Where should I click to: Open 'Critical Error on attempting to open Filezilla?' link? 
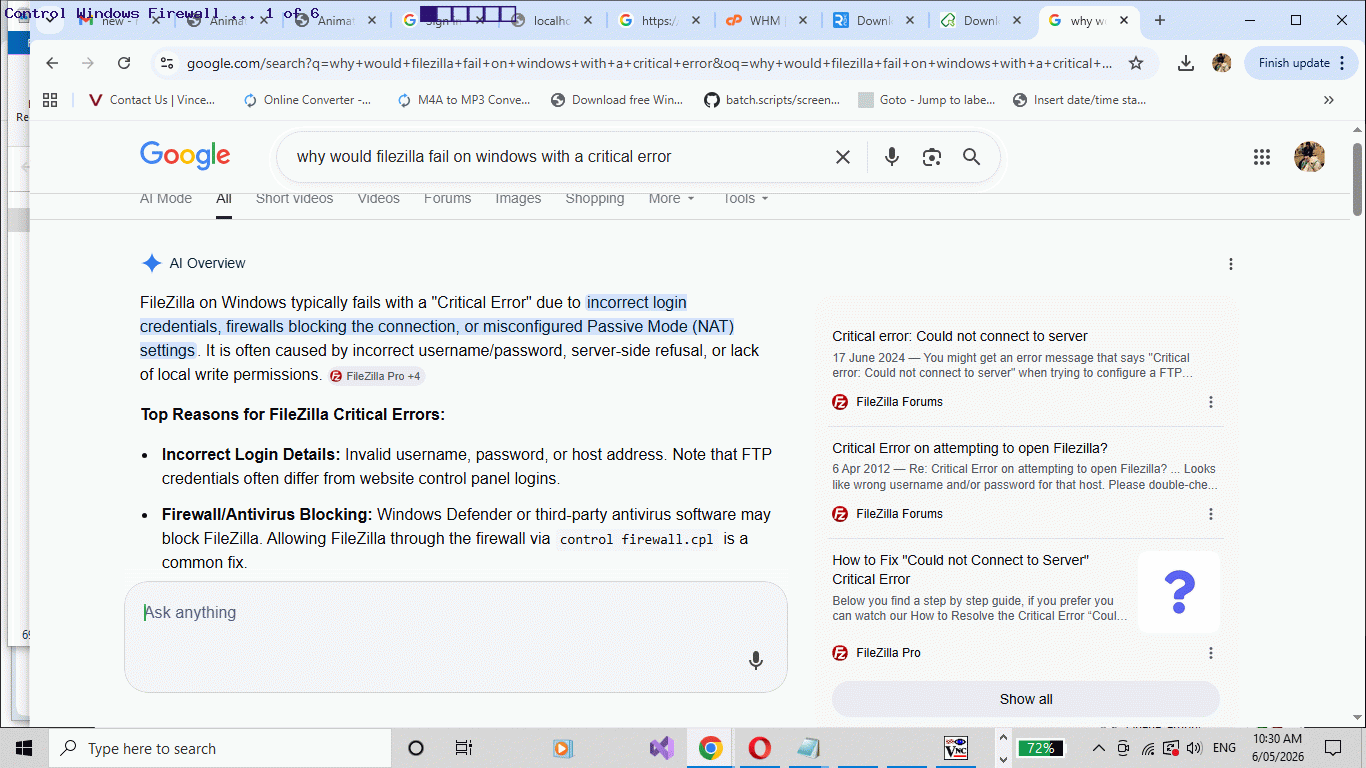970,448
